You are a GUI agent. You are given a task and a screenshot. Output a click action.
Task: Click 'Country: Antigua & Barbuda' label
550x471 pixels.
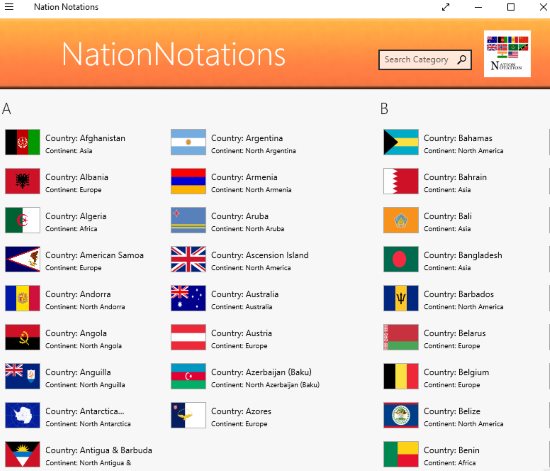pos(99,450)
